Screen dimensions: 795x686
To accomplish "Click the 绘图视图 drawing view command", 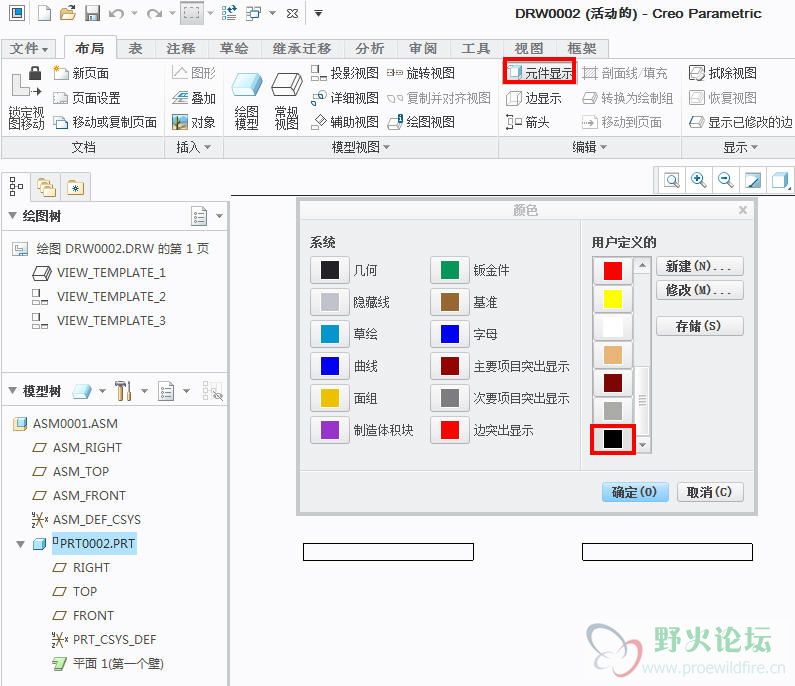I will point(421,122).
